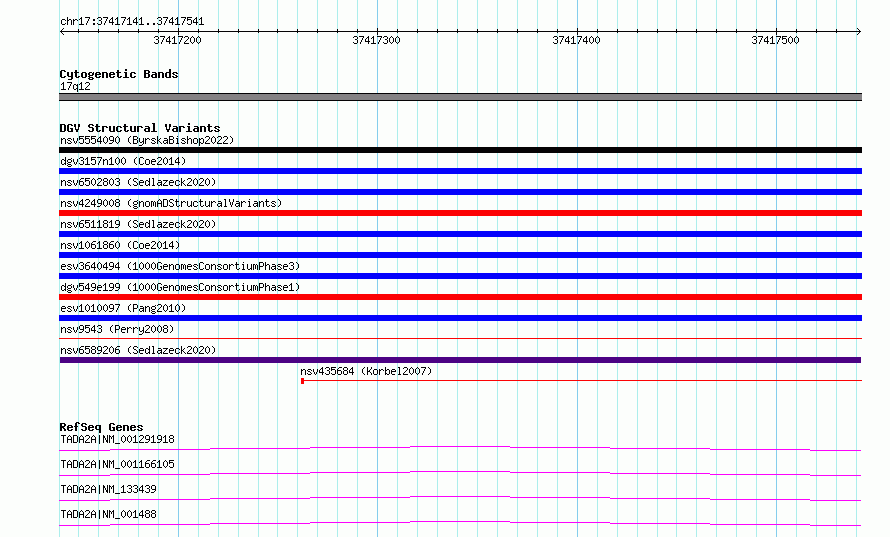Click the 37417400 ruler position label
This screenshot has height=537, width=890.
pos(576,40)
